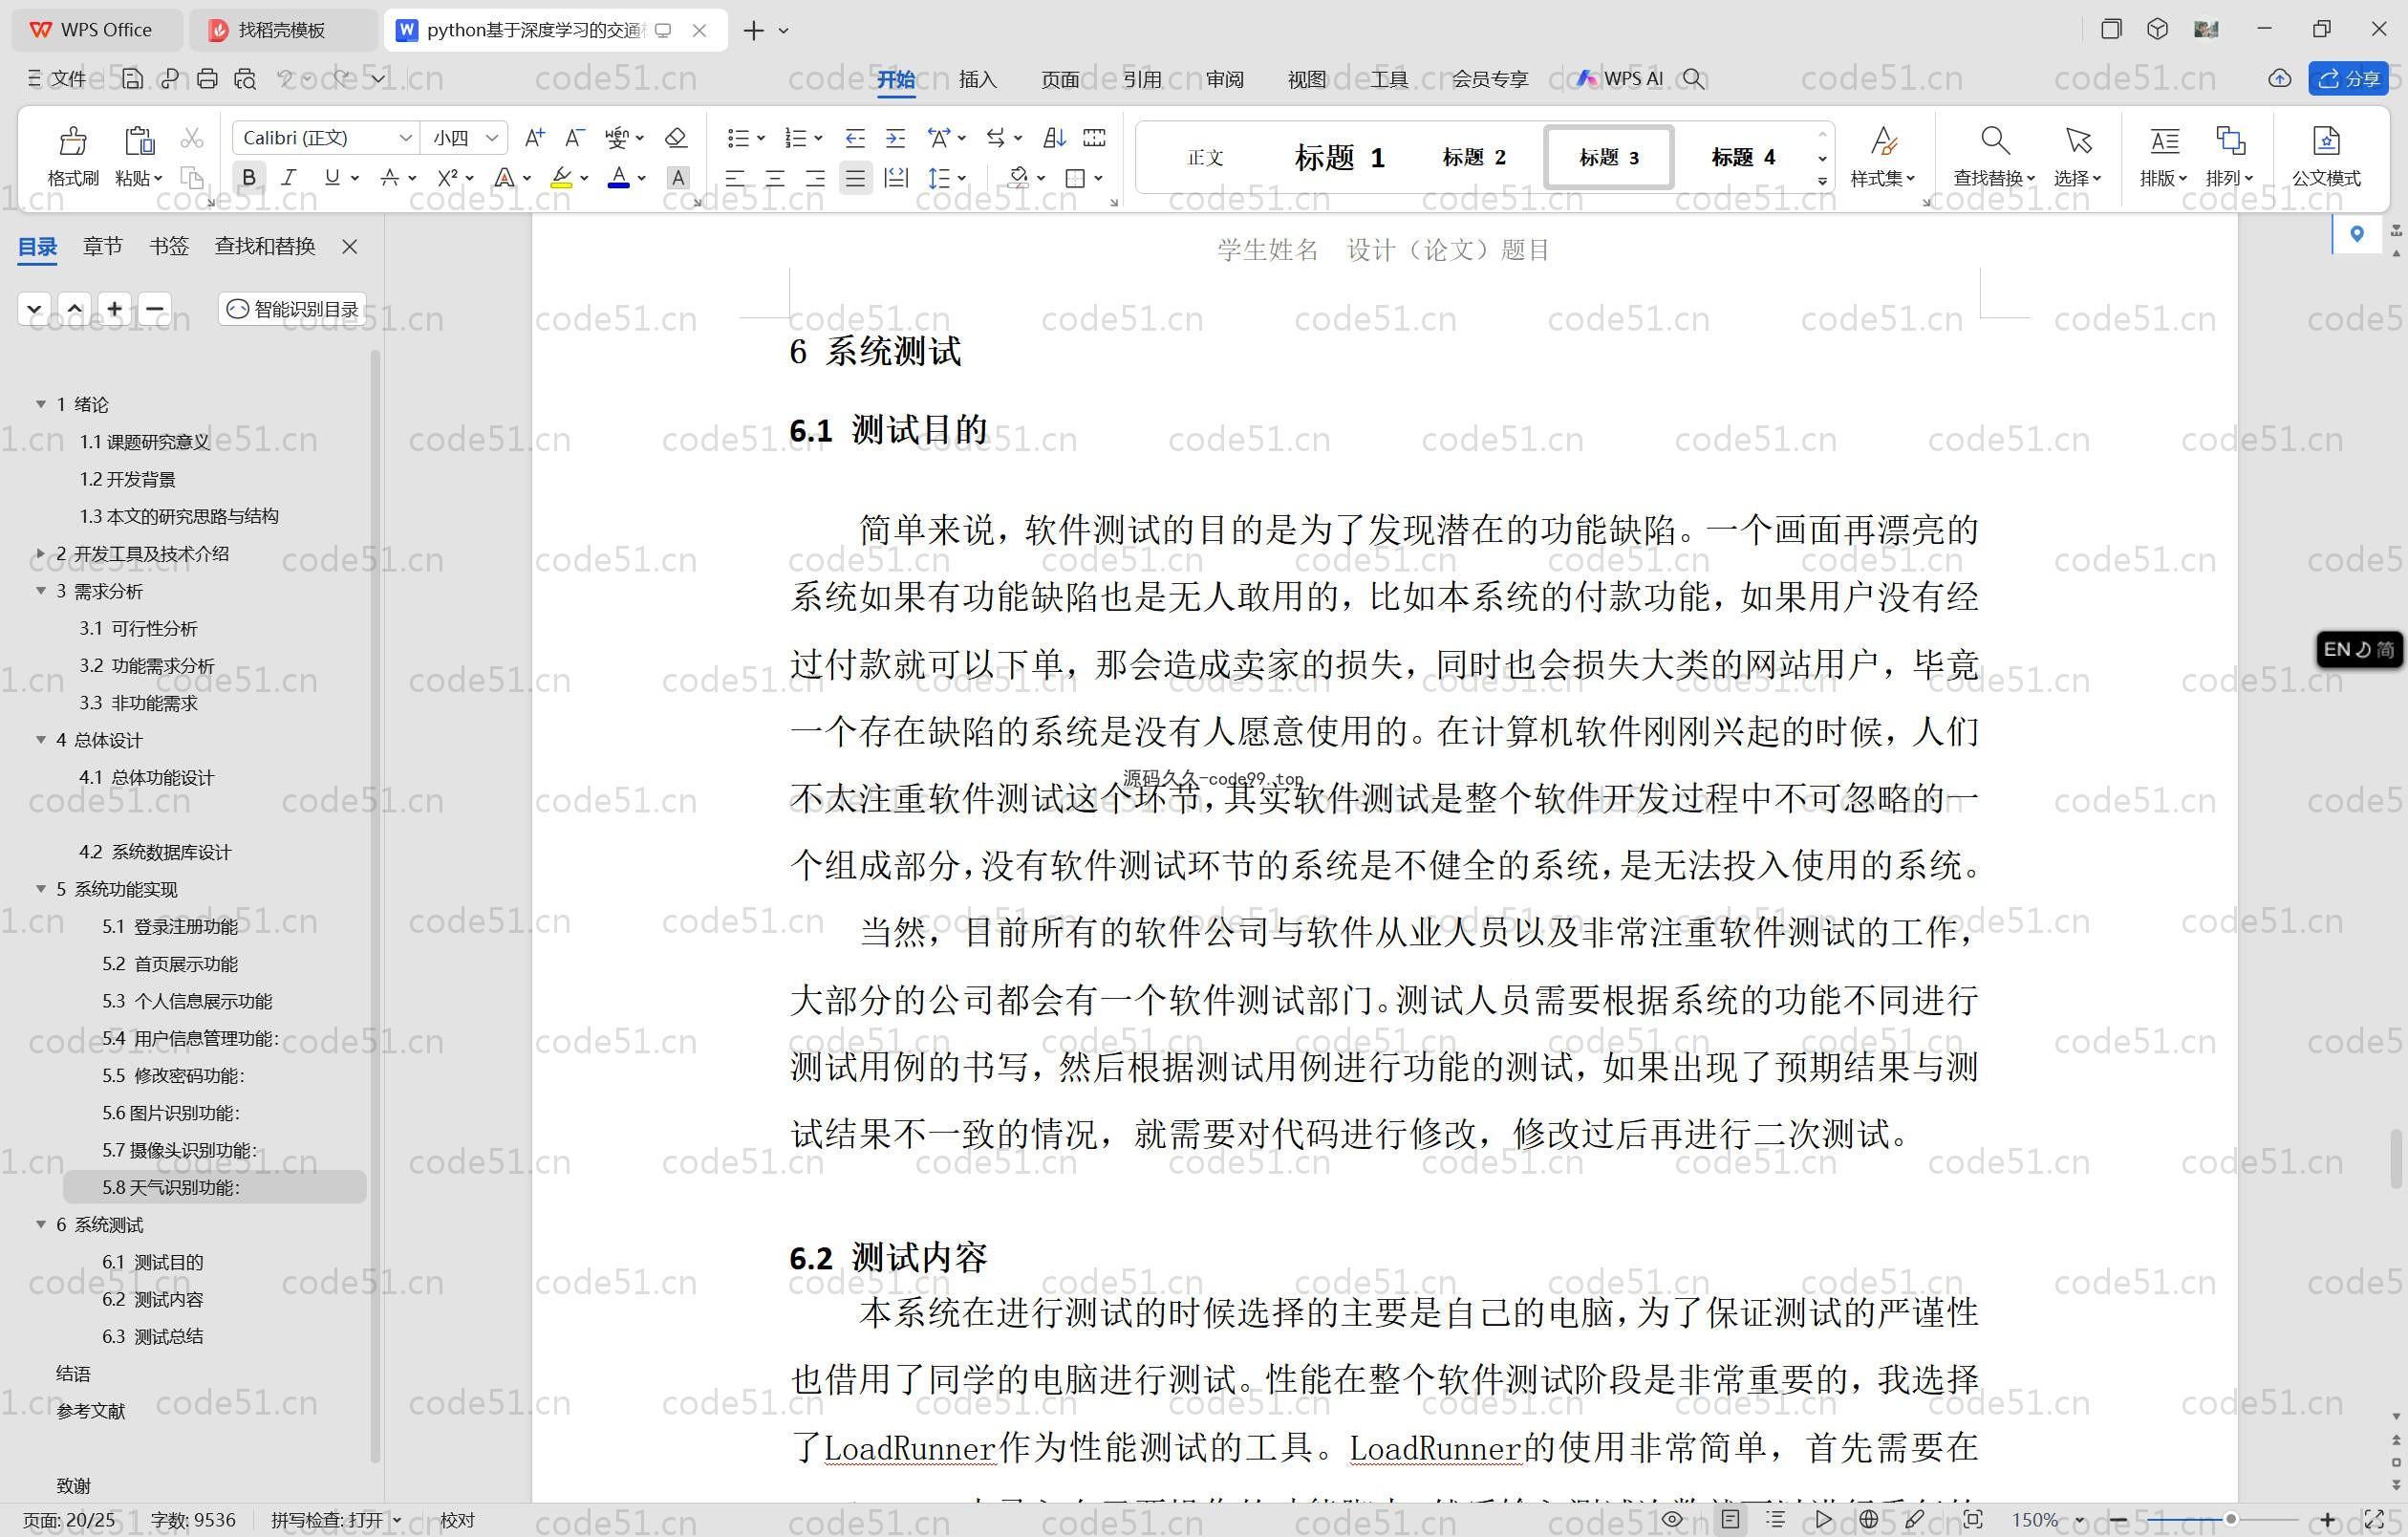Click the Distributed alignment icon

pyautogui.click(x=896, y=179)
